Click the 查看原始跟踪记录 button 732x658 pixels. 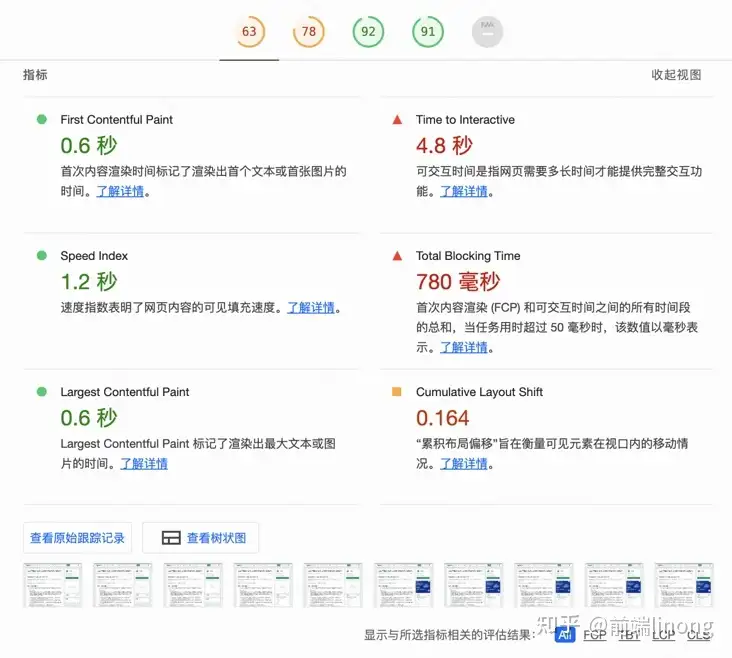tap(77, 538)
